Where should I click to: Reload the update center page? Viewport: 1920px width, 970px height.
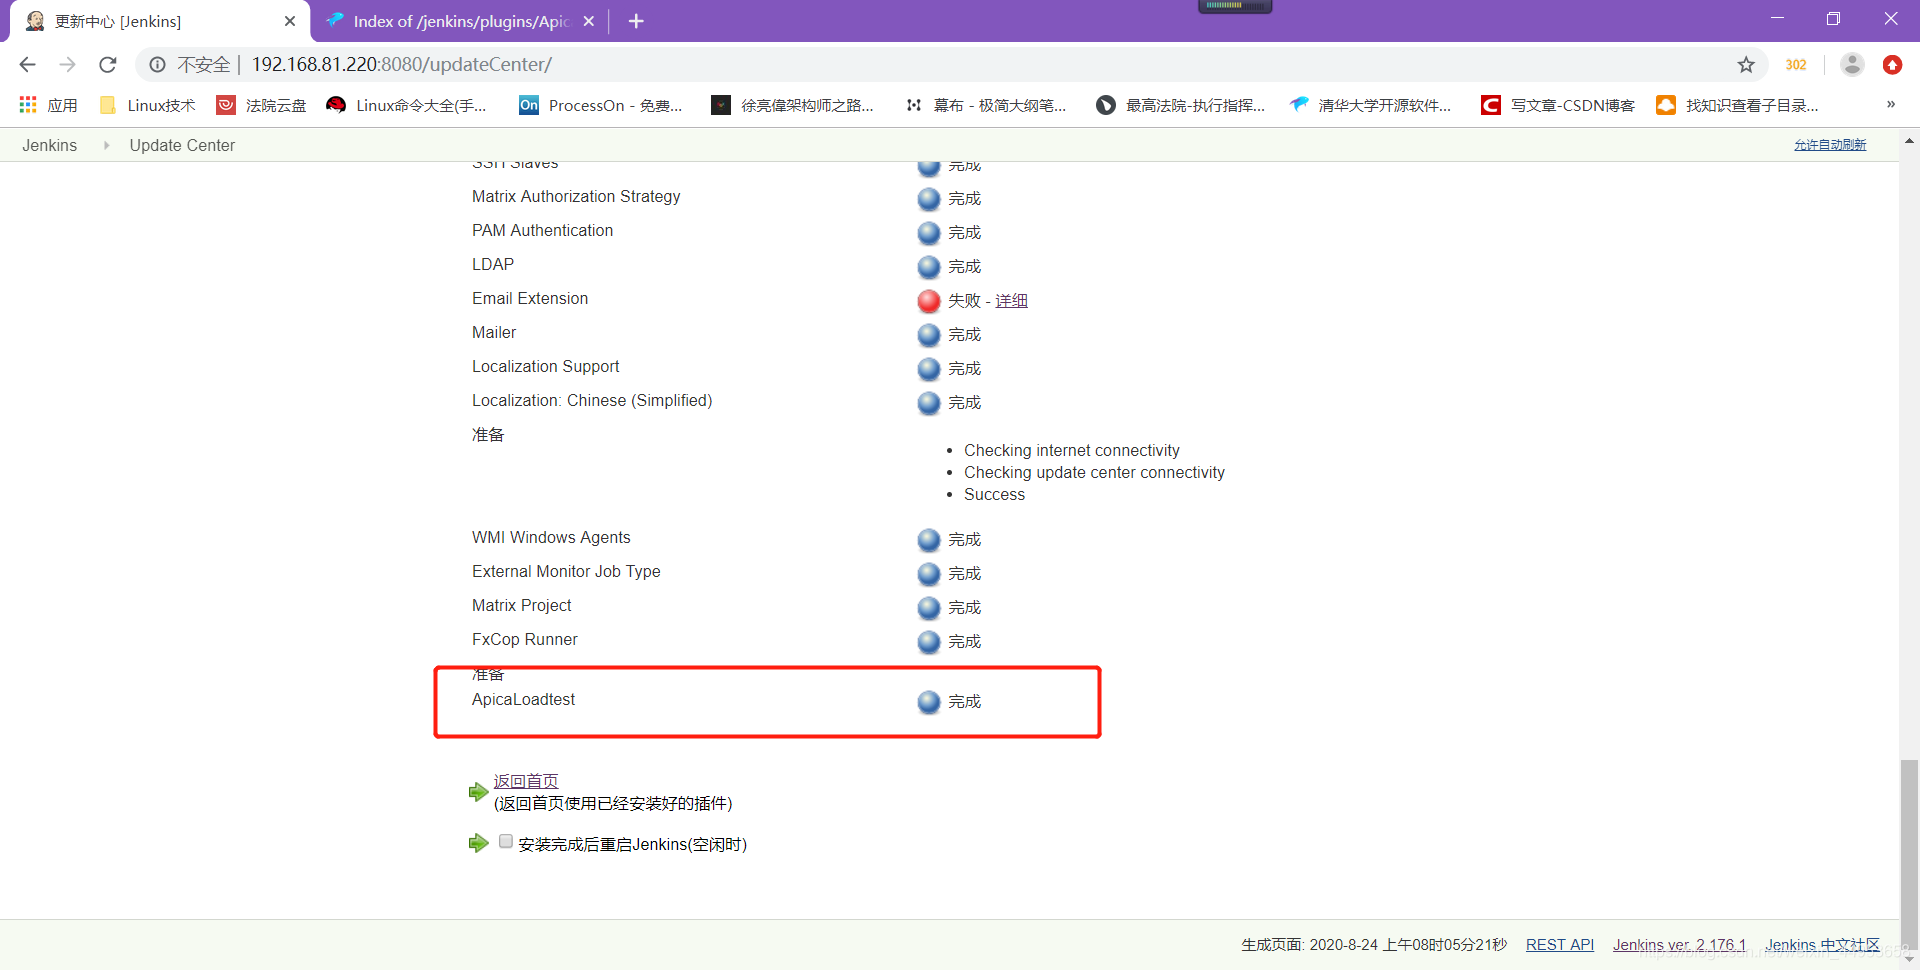(x=108, y=64)
